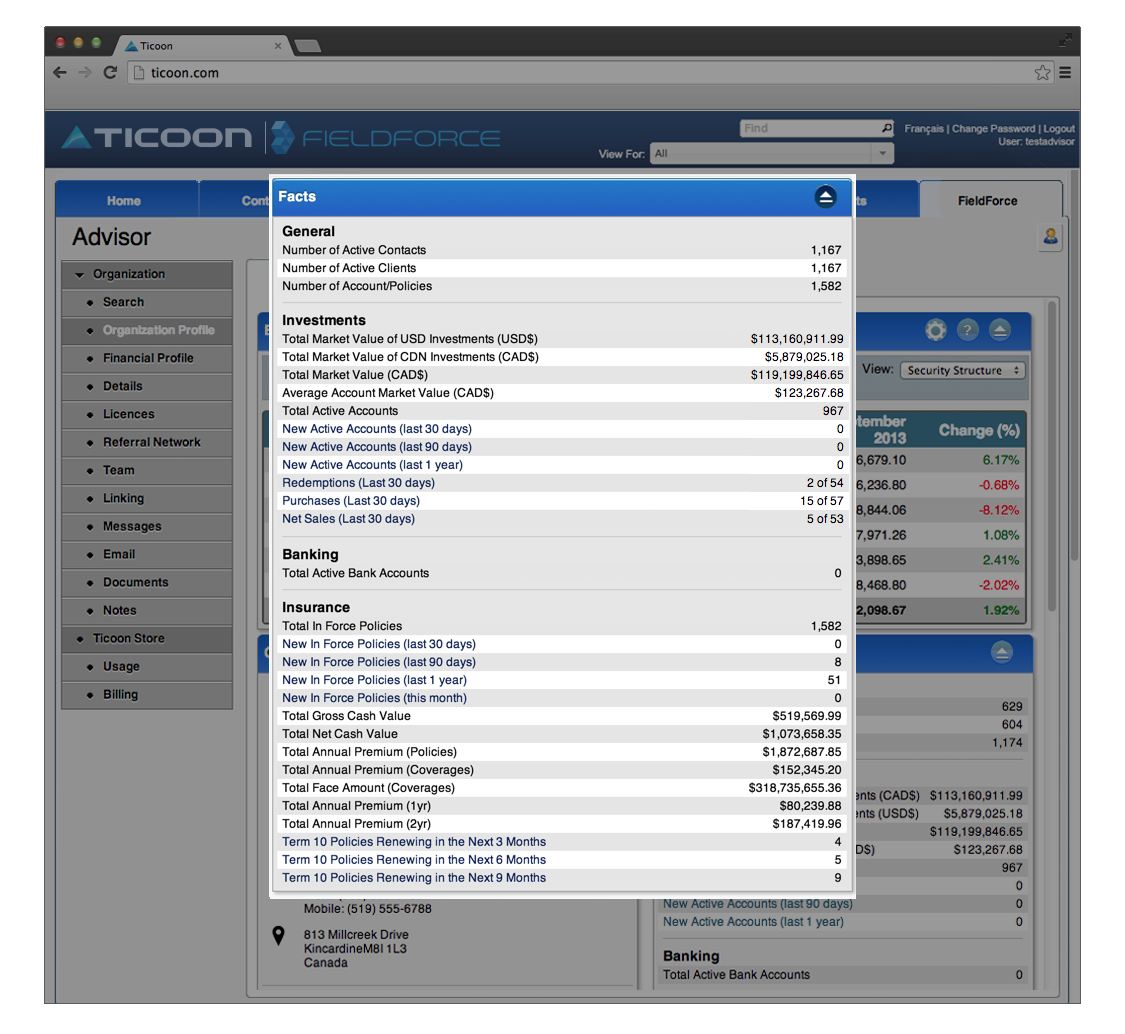The height and width of the screenshot is (1034, 1125).
Task: Close the Ticoon browser tab
Action: [x=278, y=46]
